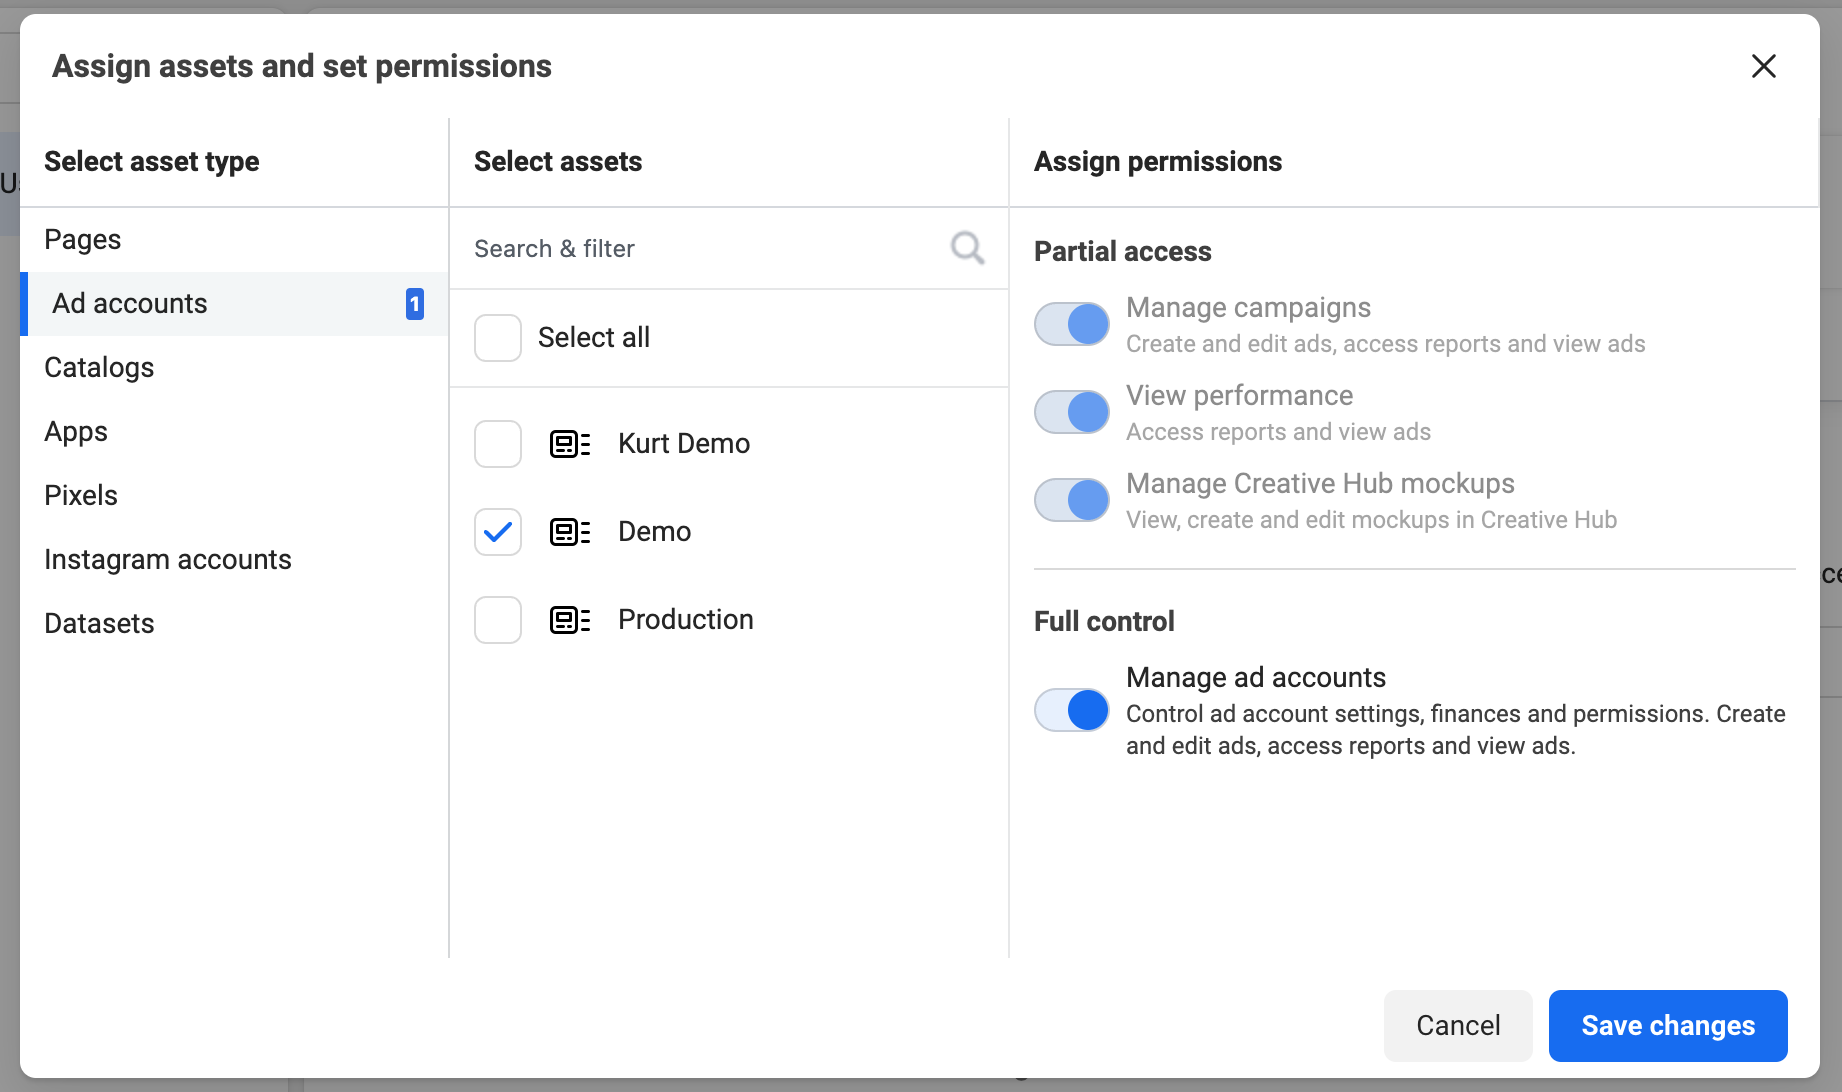This screenshot has width=1842, height=1092.
Task: Toggle Manage Creative Hub mockups switch
Action: click(x=1072, y=500)
